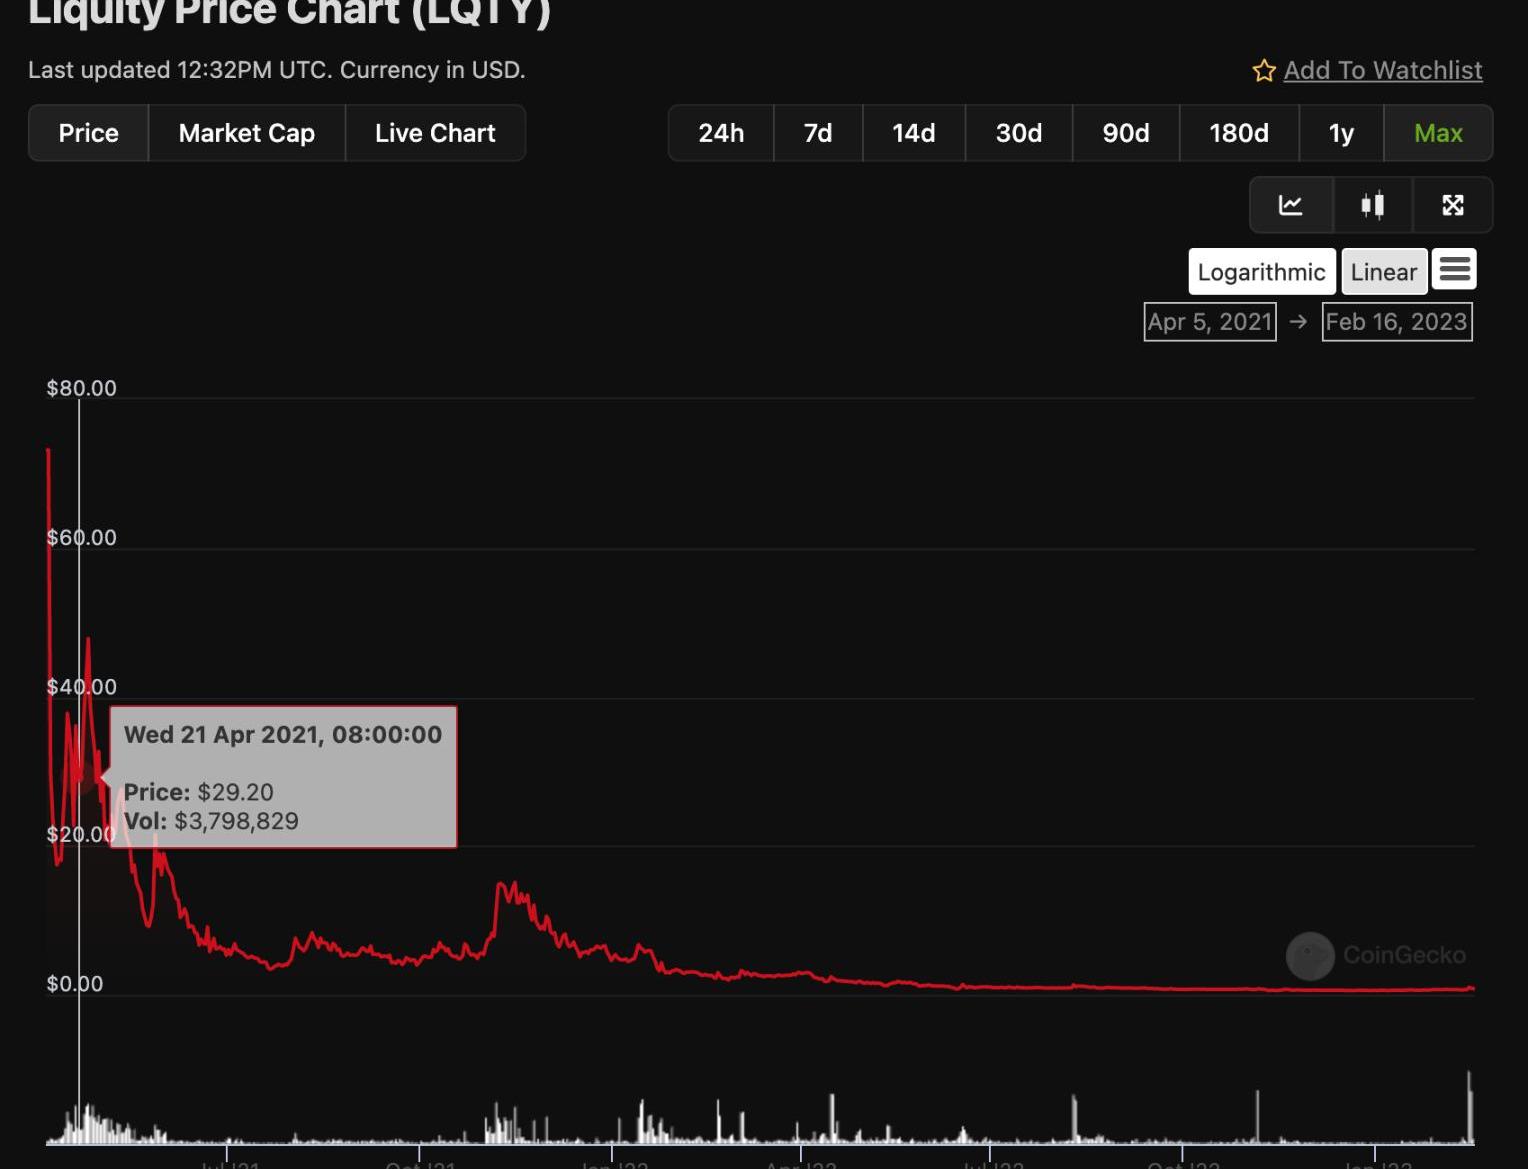Click the tall volume bar at chart's far right

click(x=1469, y=1110)
